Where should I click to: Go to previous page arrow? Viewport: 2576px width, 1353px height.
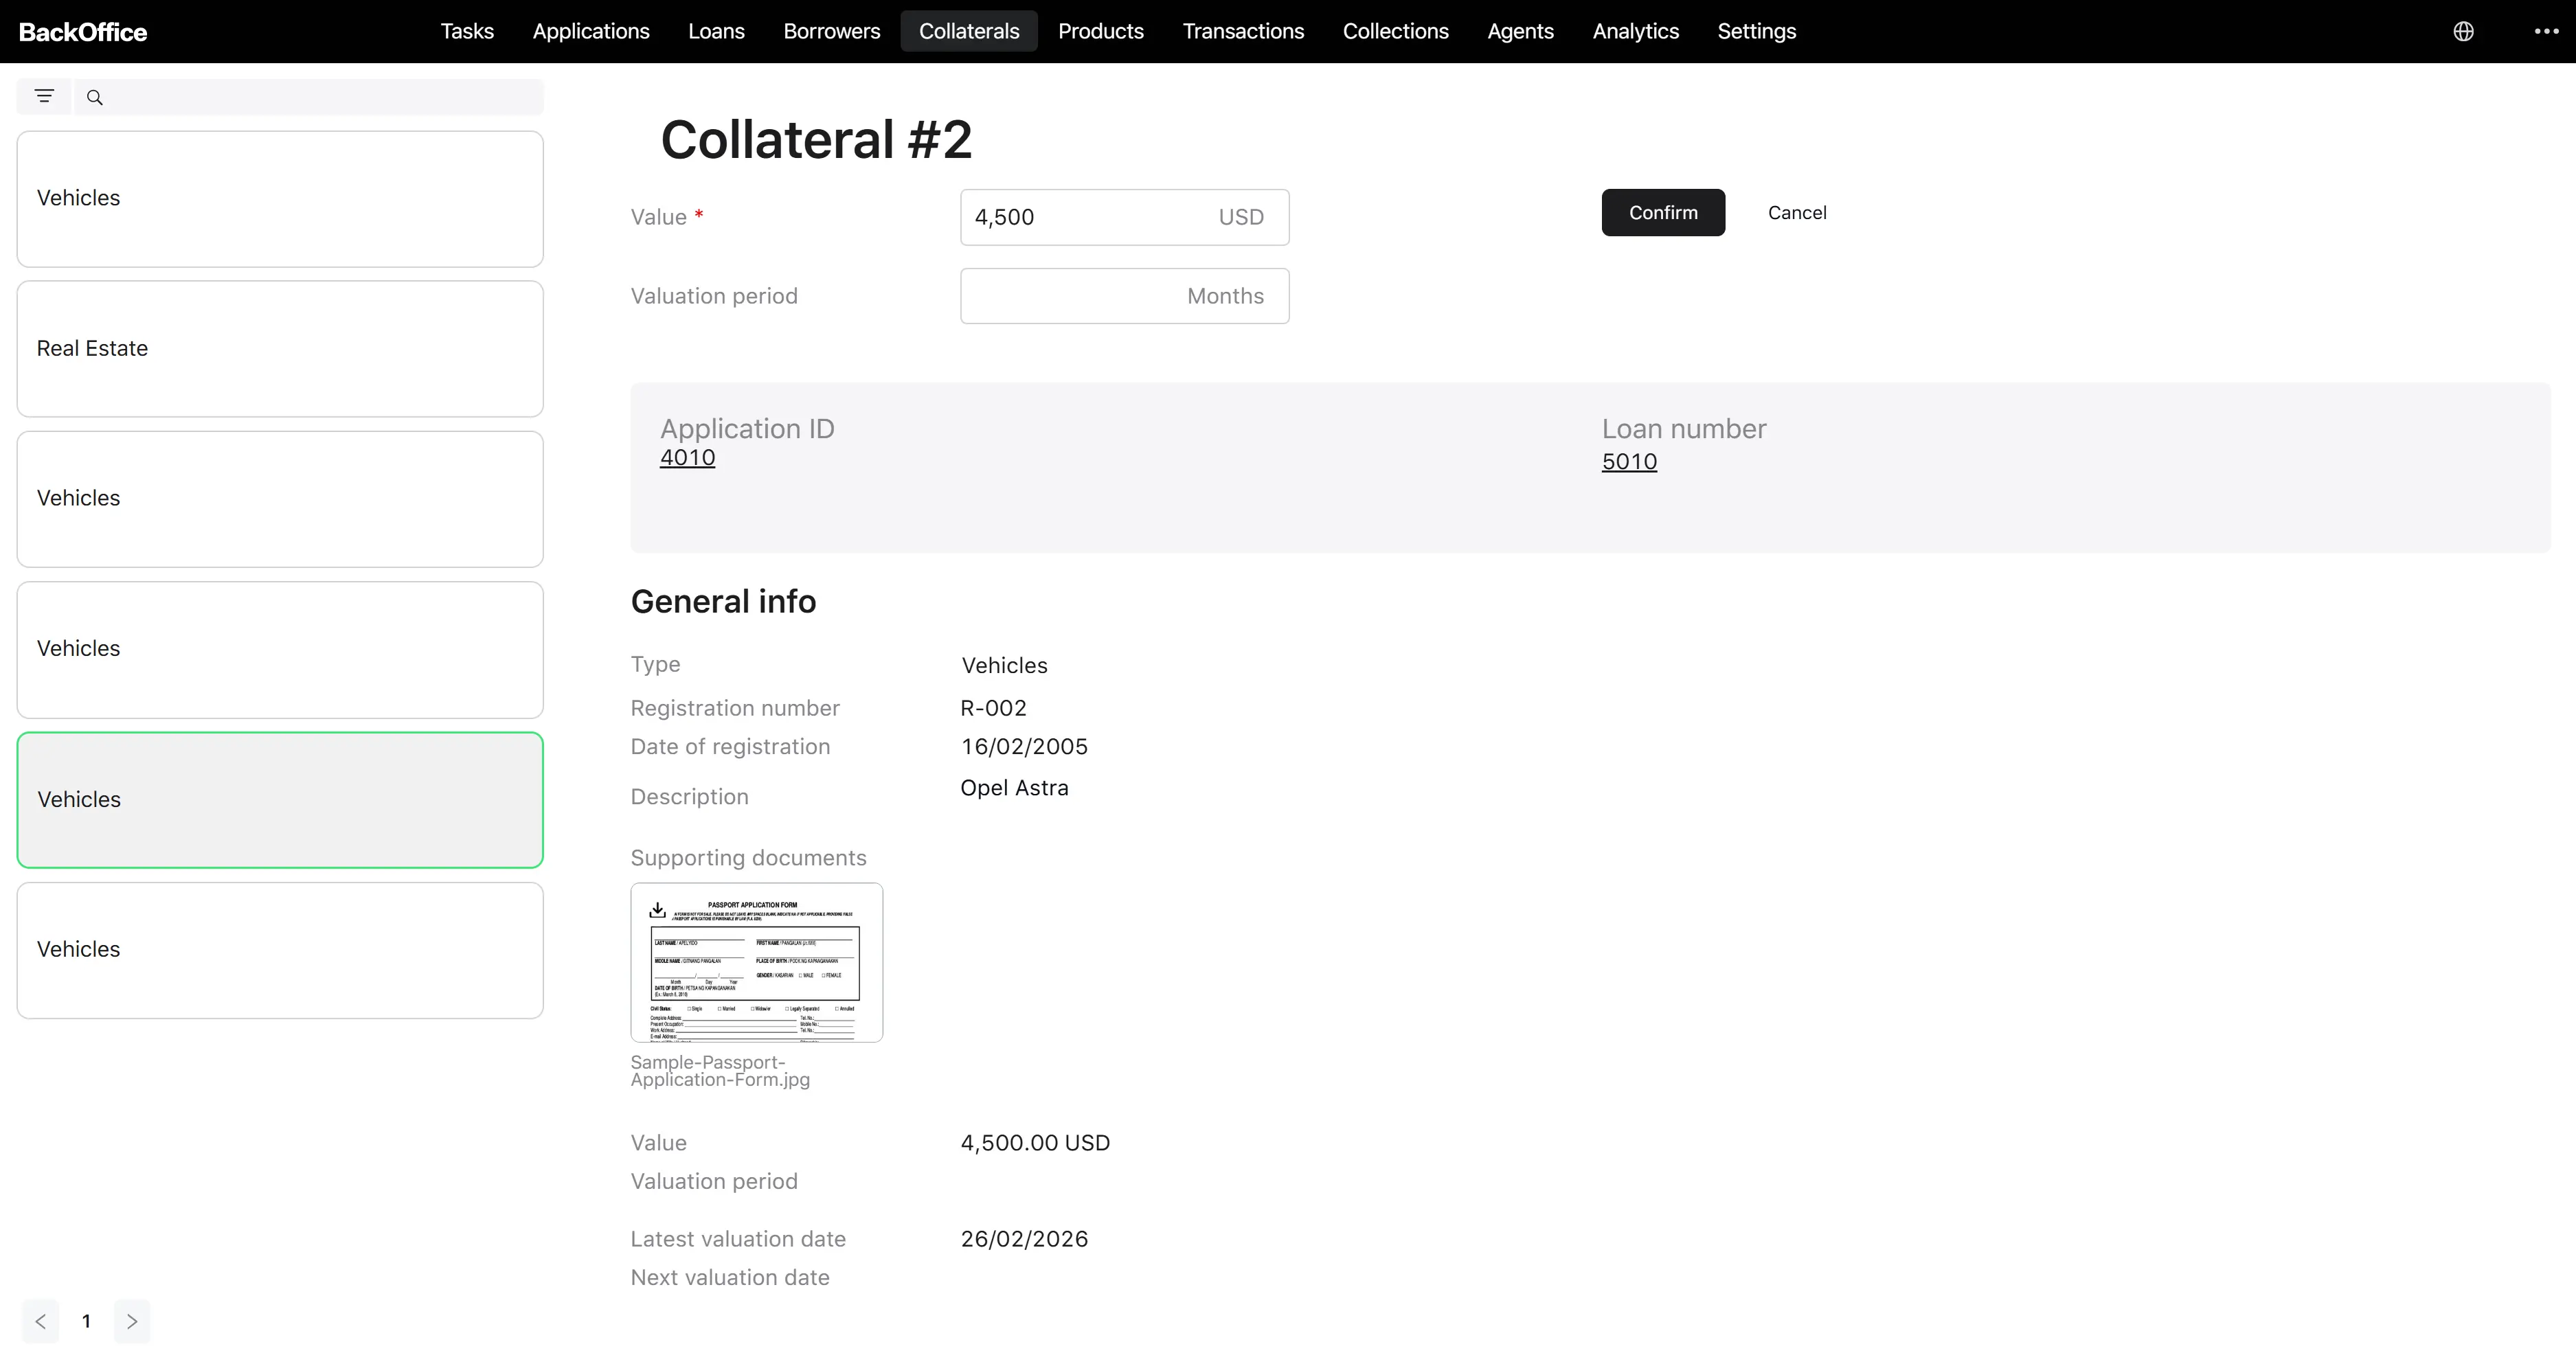tap(41, 1321)
